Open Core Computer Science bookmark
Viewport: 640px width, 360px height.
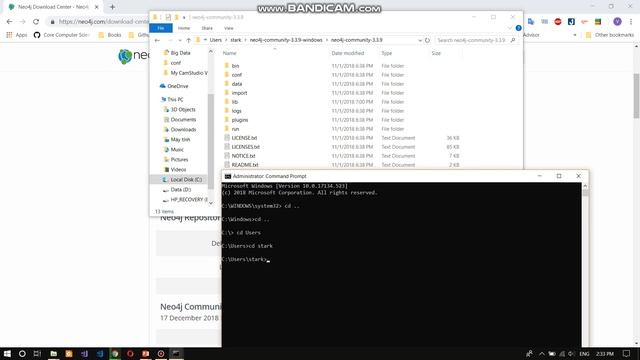(x=61, y=35)
